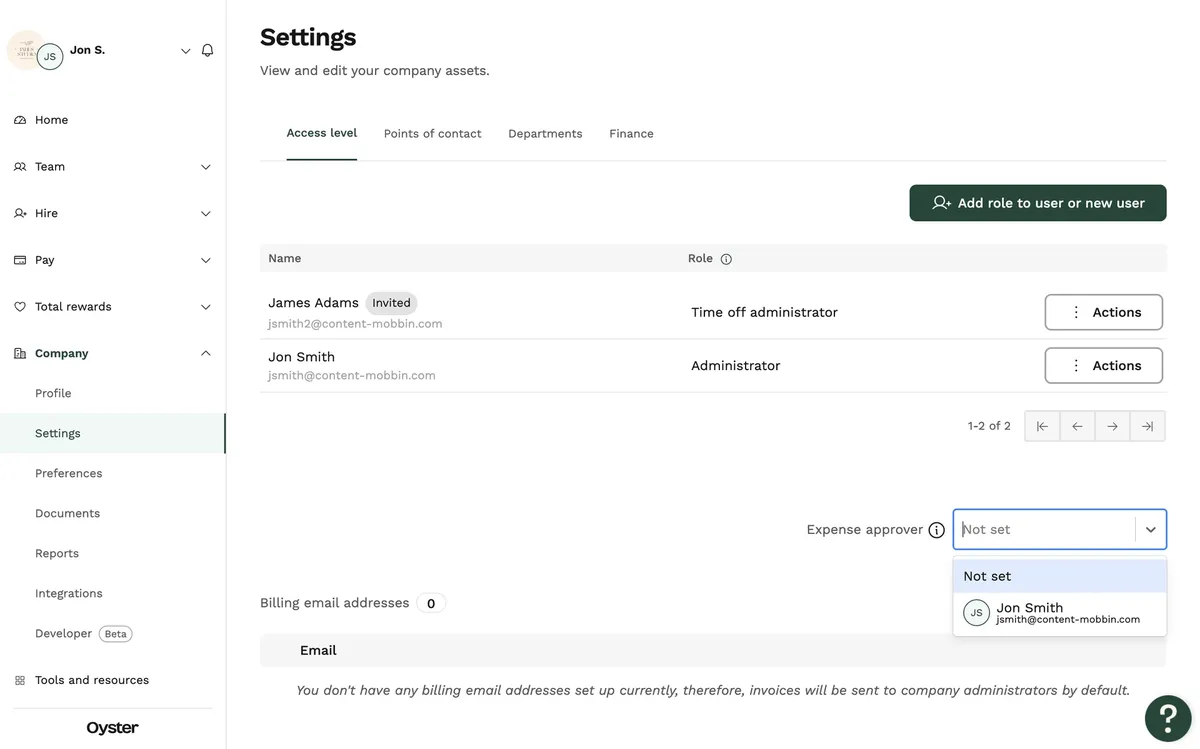Expand the Team menu chevron
1200x749 pixels.
click(x=206, y=167)
